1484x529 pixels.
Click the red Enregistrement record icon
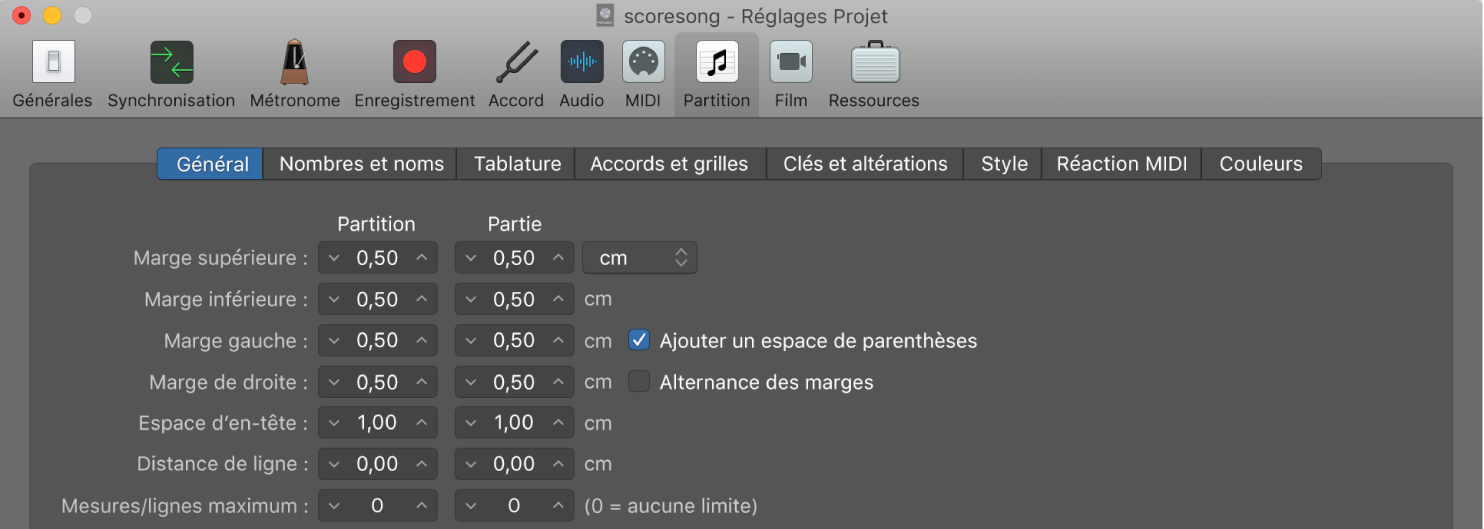pyautogui.click(x=414, y=62)
